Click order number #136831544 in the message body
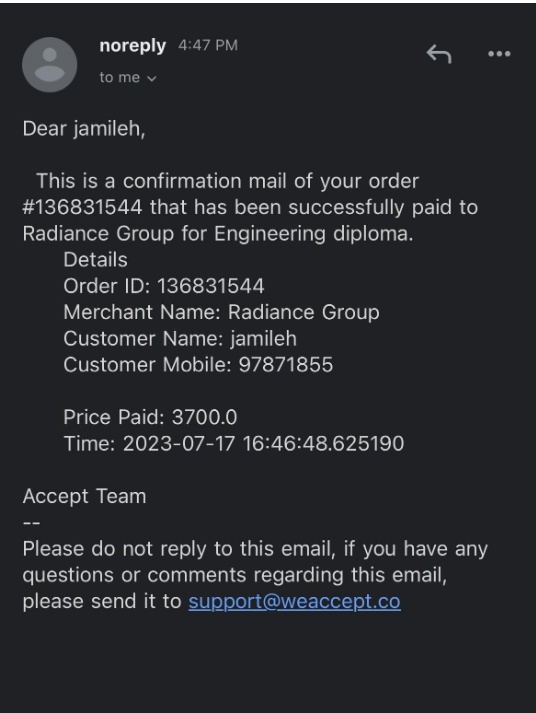Viewport: 536px width, 713px height. [x=82, y=207]
